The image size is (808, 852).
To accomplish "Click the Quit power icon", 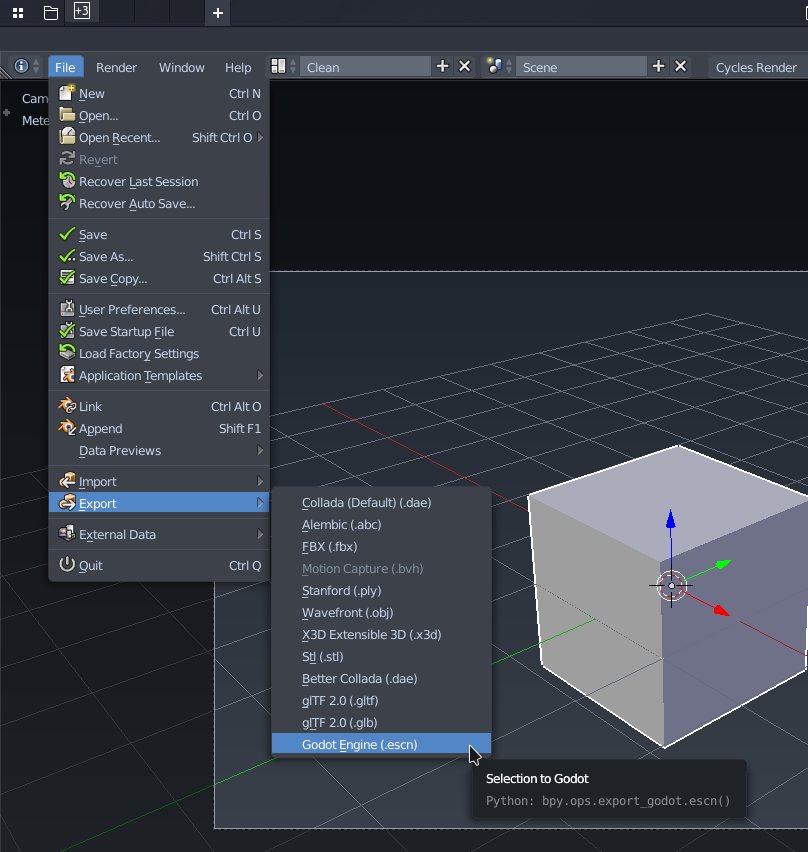I will [x=67, y=565].
